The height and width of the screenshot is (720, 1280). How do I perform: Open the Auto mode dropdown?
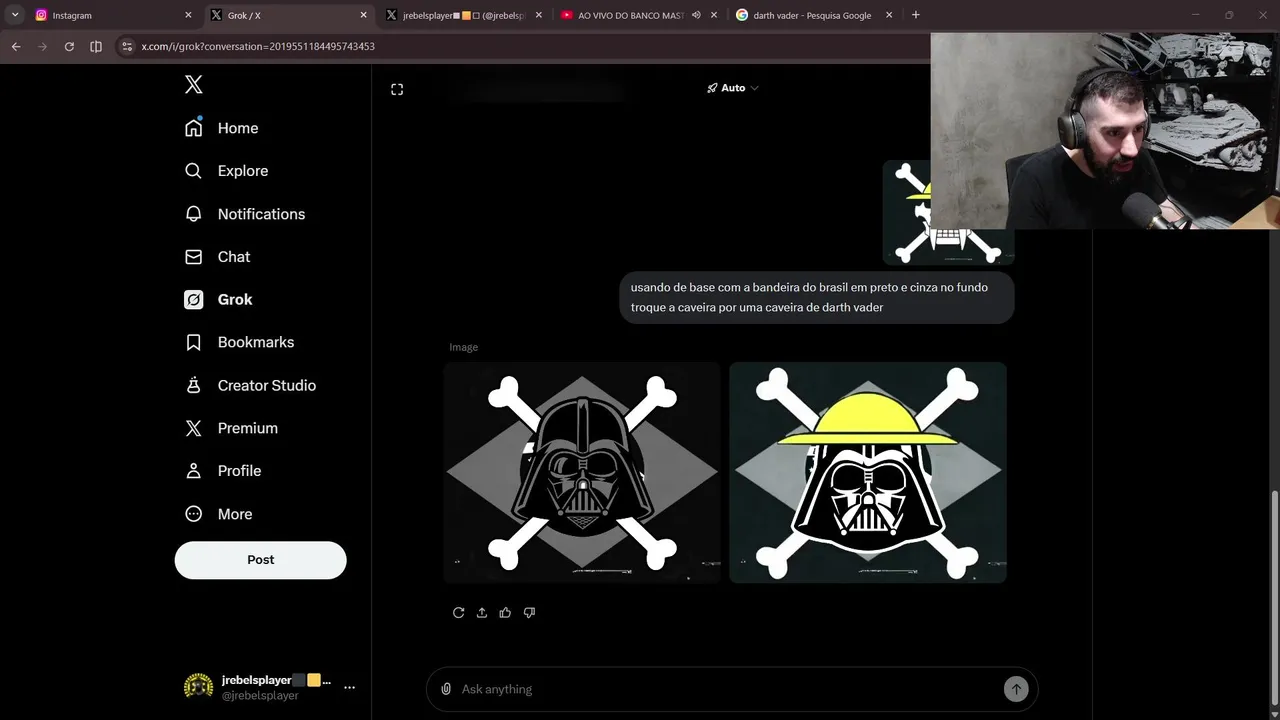click(x=733, y=88)
